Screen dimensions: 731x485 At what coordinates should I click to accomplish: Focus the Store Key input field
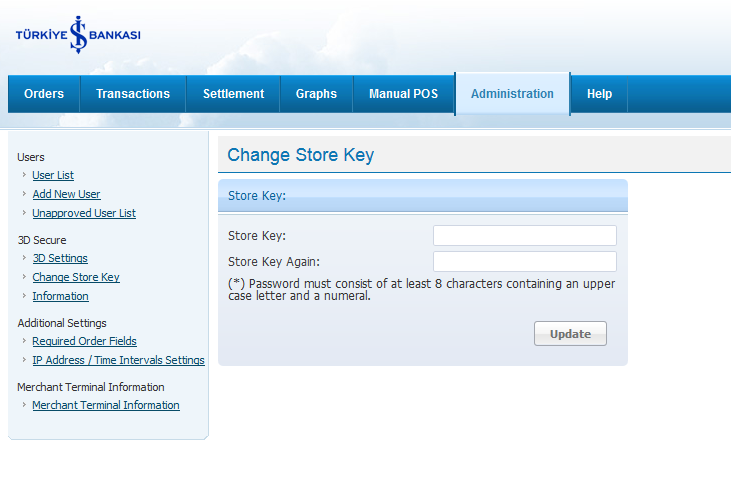pos(524,236)
